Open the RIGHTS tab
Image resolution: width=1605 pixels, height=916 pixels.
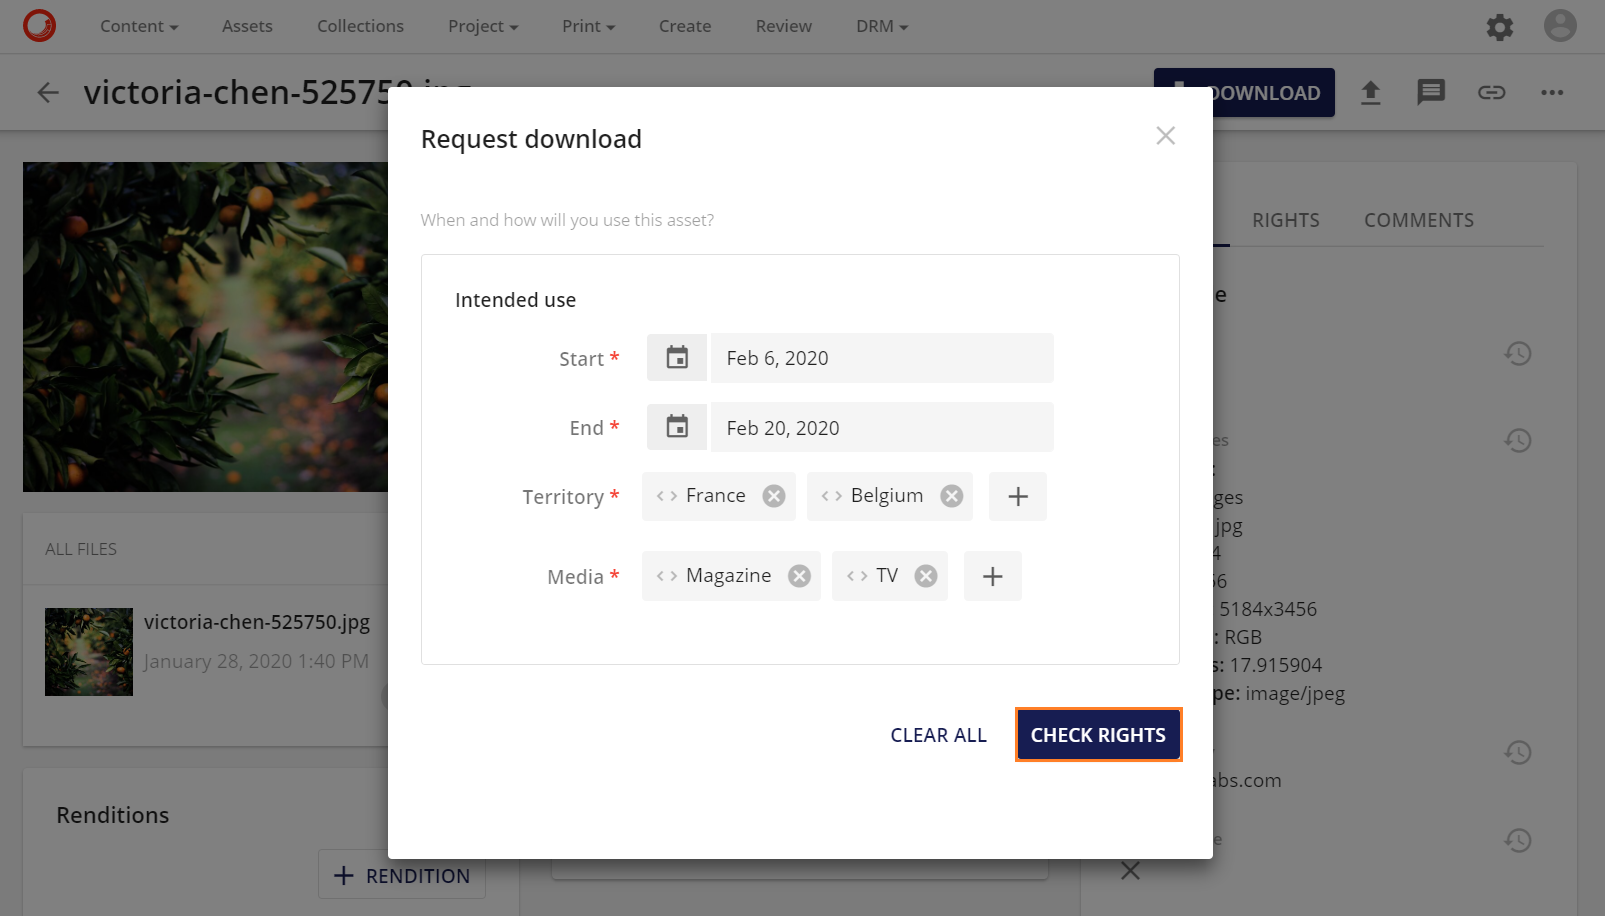1285,220
